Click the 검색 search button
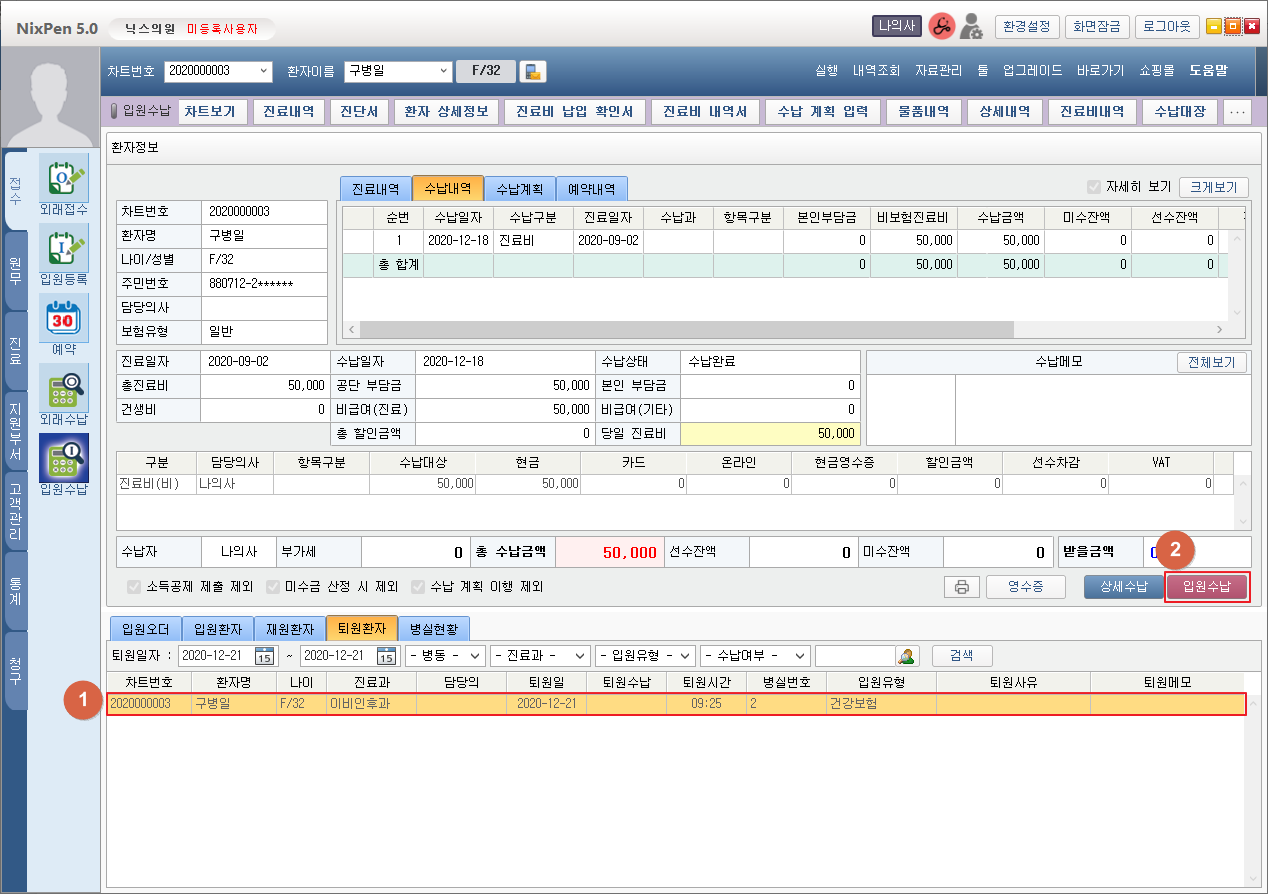Viewport: 1268px width, 894px height. pos(961,656)
